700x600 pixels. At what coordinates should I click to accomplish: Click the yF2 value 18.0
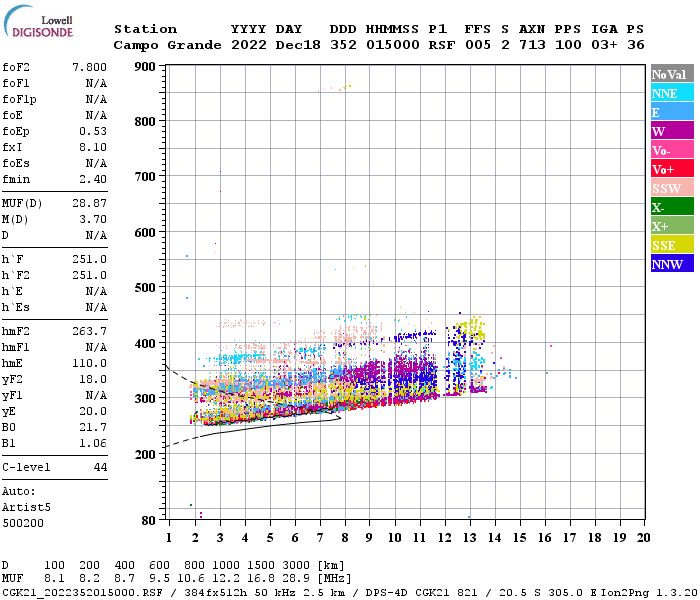[x=93, y=379]
